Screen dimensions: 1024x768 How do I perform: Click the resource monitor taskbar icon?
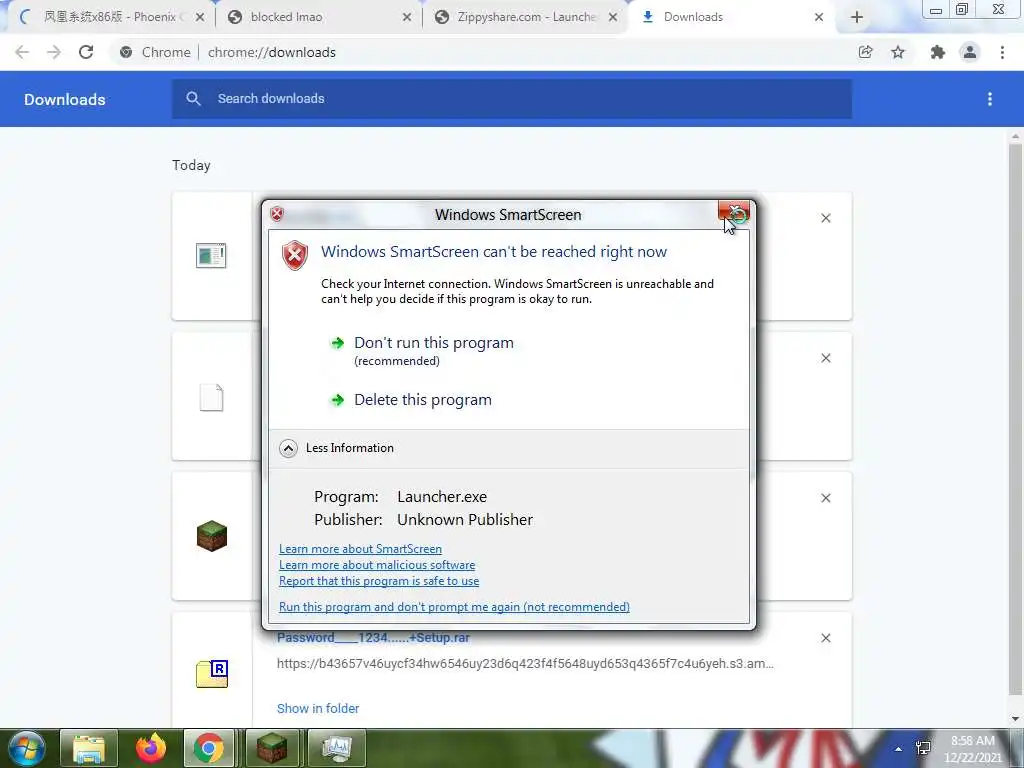337,748
